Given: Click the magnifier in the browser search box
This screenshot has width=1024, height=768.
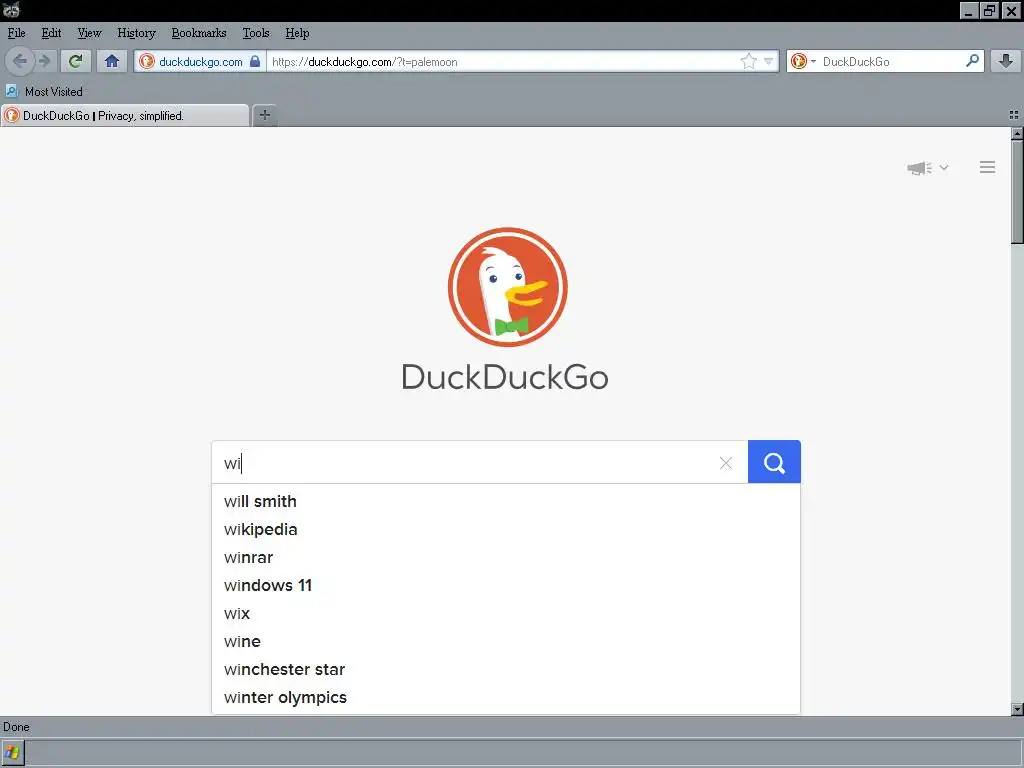Looking at the screenshot, I should pos(972,61).
